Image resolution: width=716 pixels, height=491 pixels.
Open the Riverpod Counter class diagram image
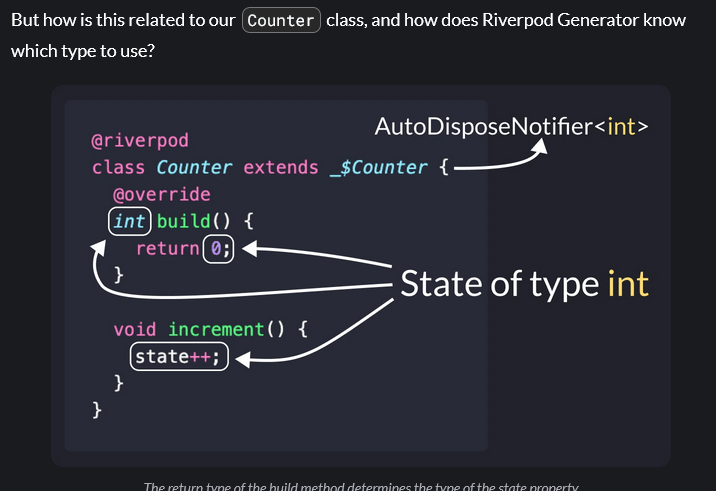tap(361, 276)
